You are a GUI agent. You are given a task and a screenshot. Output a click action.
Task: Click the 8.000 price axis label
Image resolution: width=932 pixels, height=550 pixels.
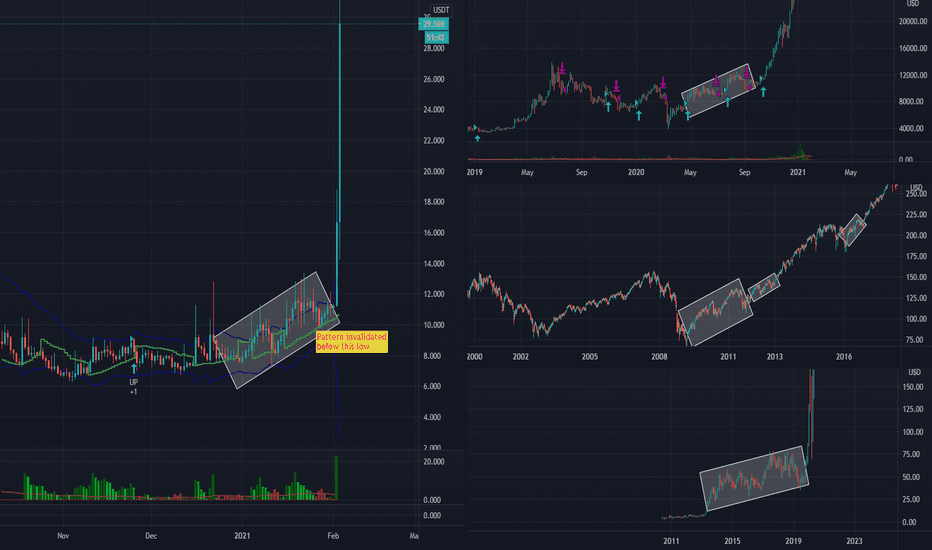(432, 356)
